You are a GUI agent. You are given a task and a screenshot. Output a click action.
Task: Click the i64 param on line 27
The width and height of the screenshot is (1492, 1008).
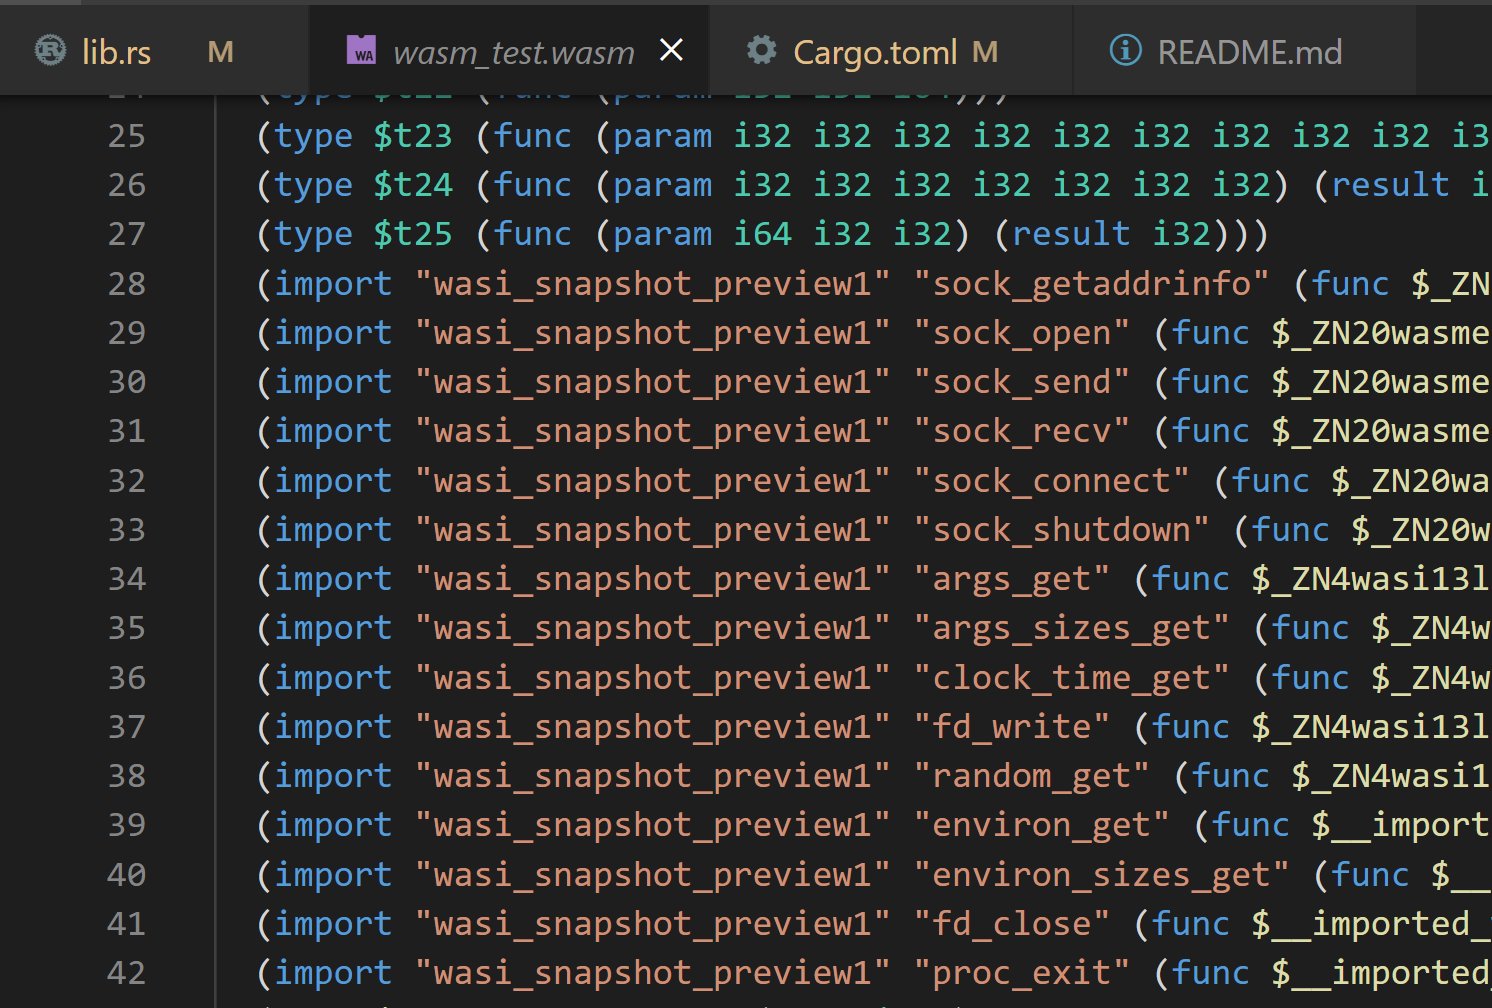(x=763, y=234)
